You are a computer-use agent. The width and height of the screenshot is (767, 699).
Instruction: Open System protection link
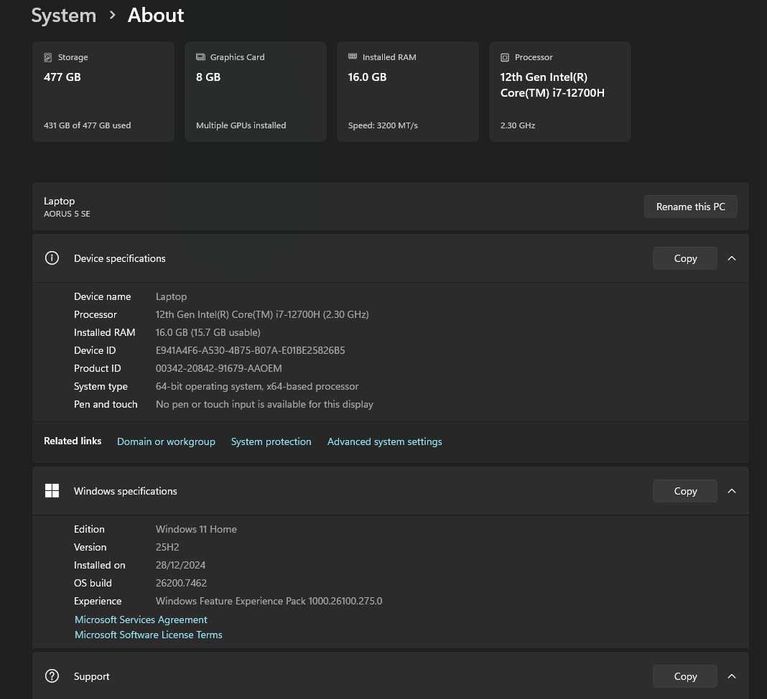point(271,441)
